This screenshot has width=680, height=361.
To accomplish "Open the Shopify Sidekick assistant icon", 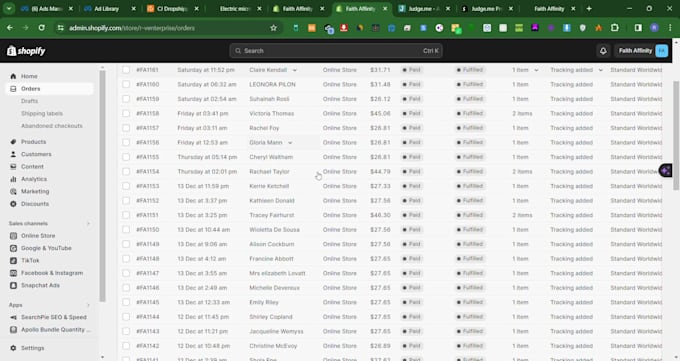I will click(x=666, y=171).
